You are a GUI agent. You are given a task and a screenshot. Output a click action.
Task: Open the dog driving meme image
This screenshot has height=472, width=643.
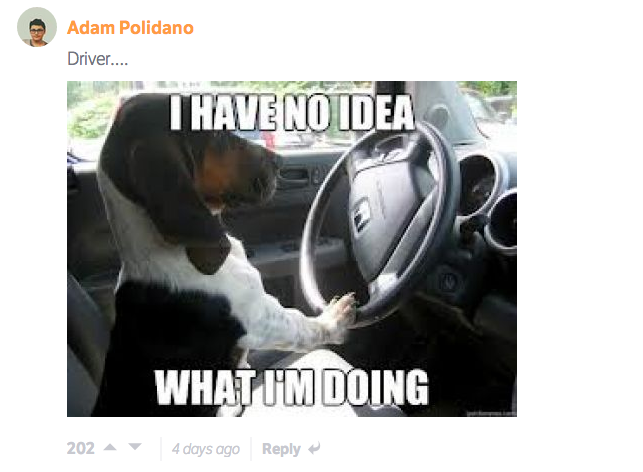pyautogui.click(x=292, y=249)
